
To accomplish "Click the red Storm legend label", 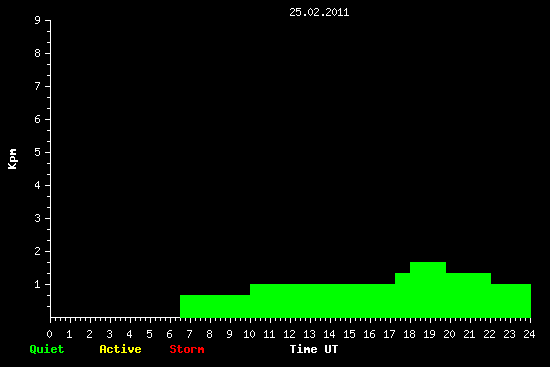I will 187,349.
